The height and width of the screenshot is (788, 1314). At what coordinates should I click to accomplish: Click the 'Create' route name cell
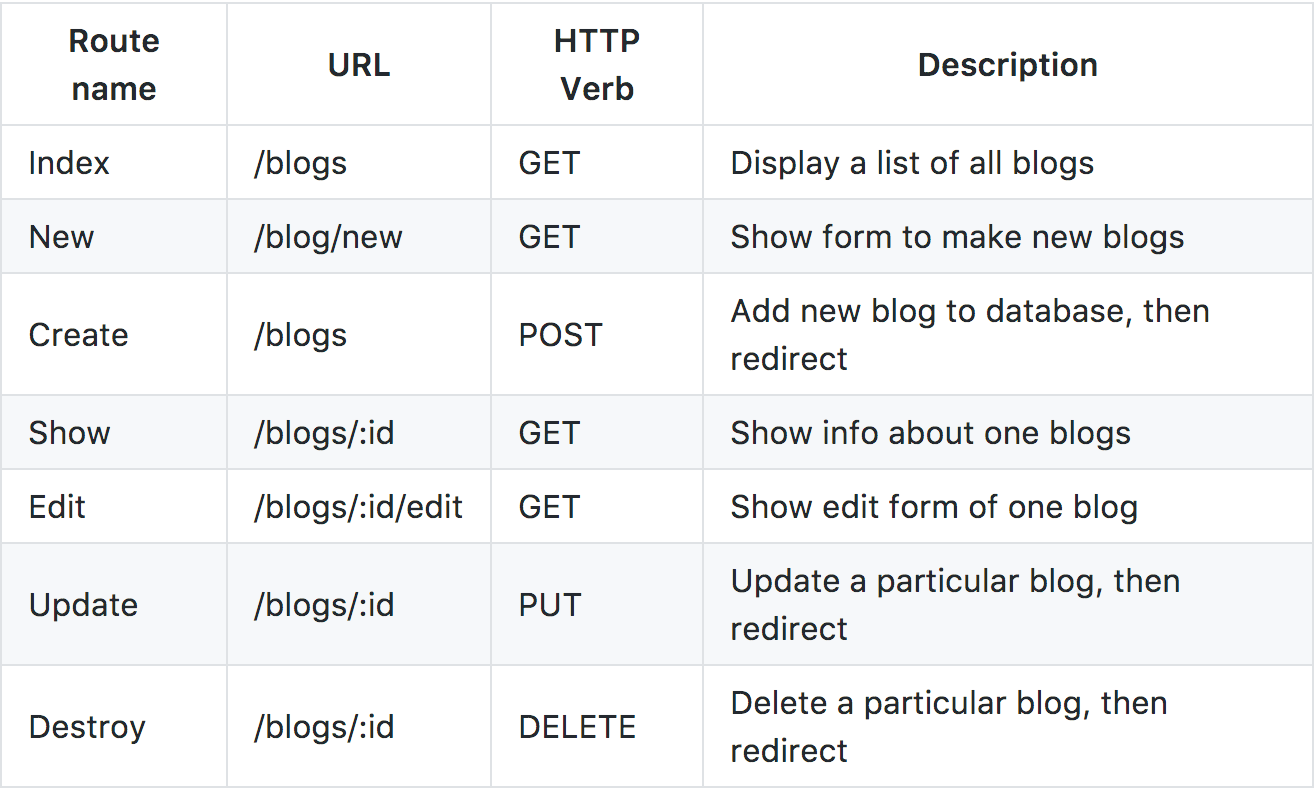(78, 335)
